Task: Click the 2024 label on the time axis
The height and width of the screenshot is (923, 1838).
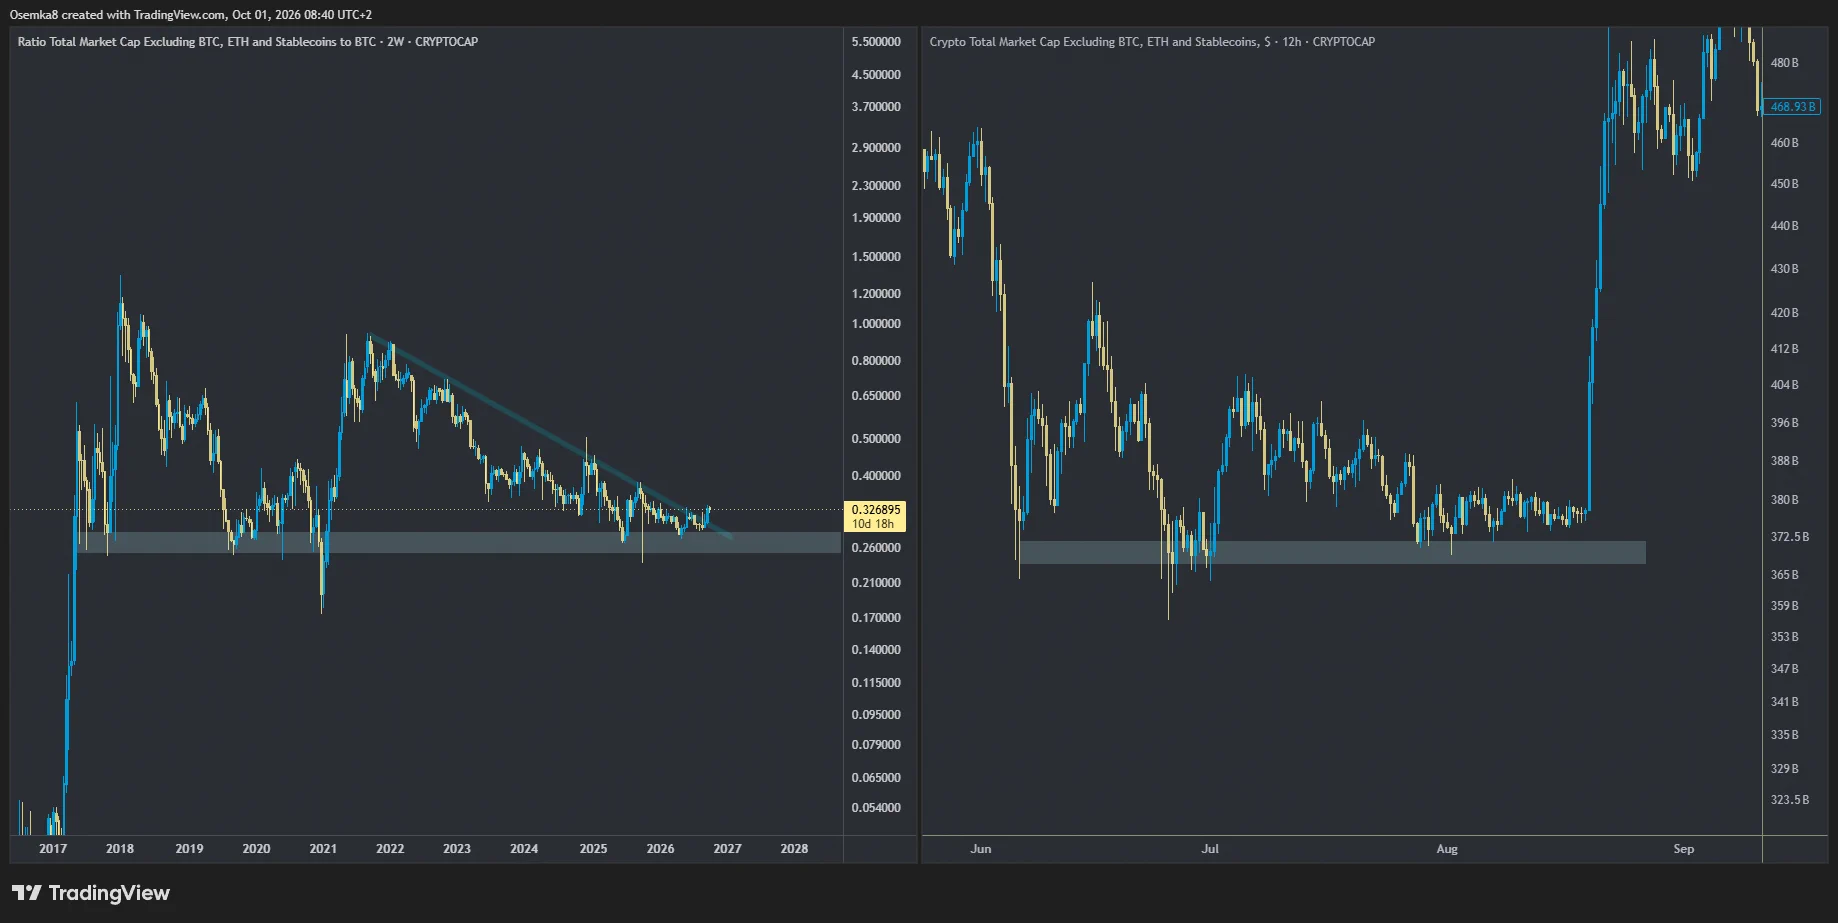Action: click(524, 849)
